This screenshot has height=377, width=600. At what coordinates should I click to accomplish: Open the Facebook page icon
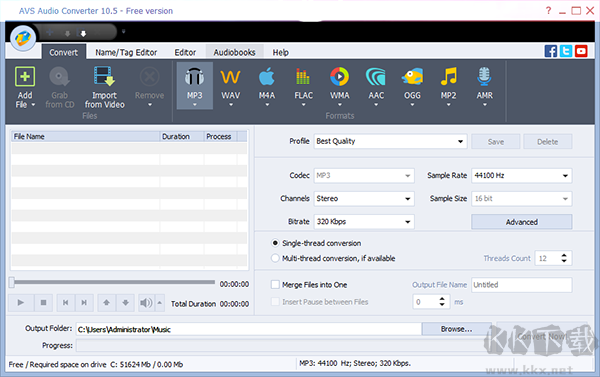[551, 51]
